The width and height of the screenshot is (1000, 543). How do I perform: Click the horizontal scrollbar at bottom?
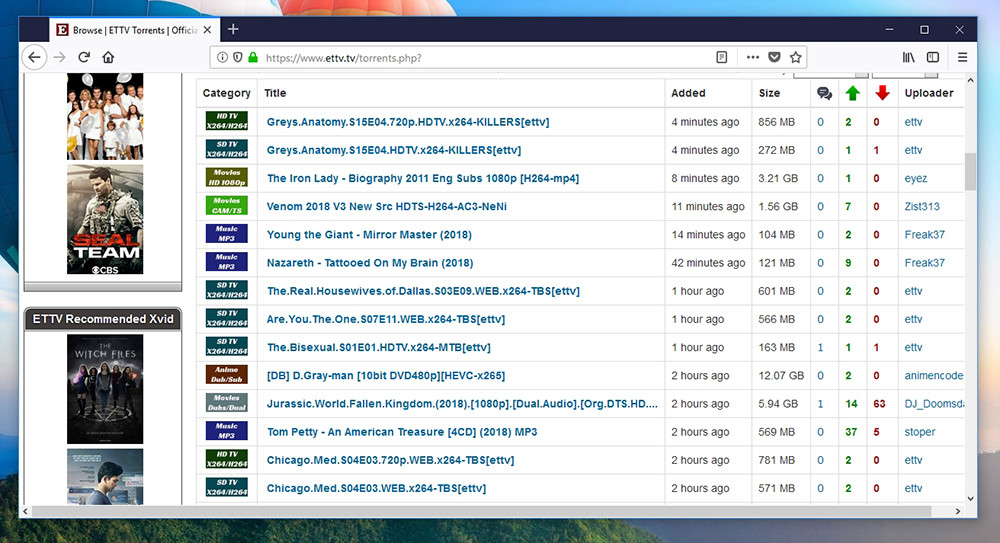[481, 511]
